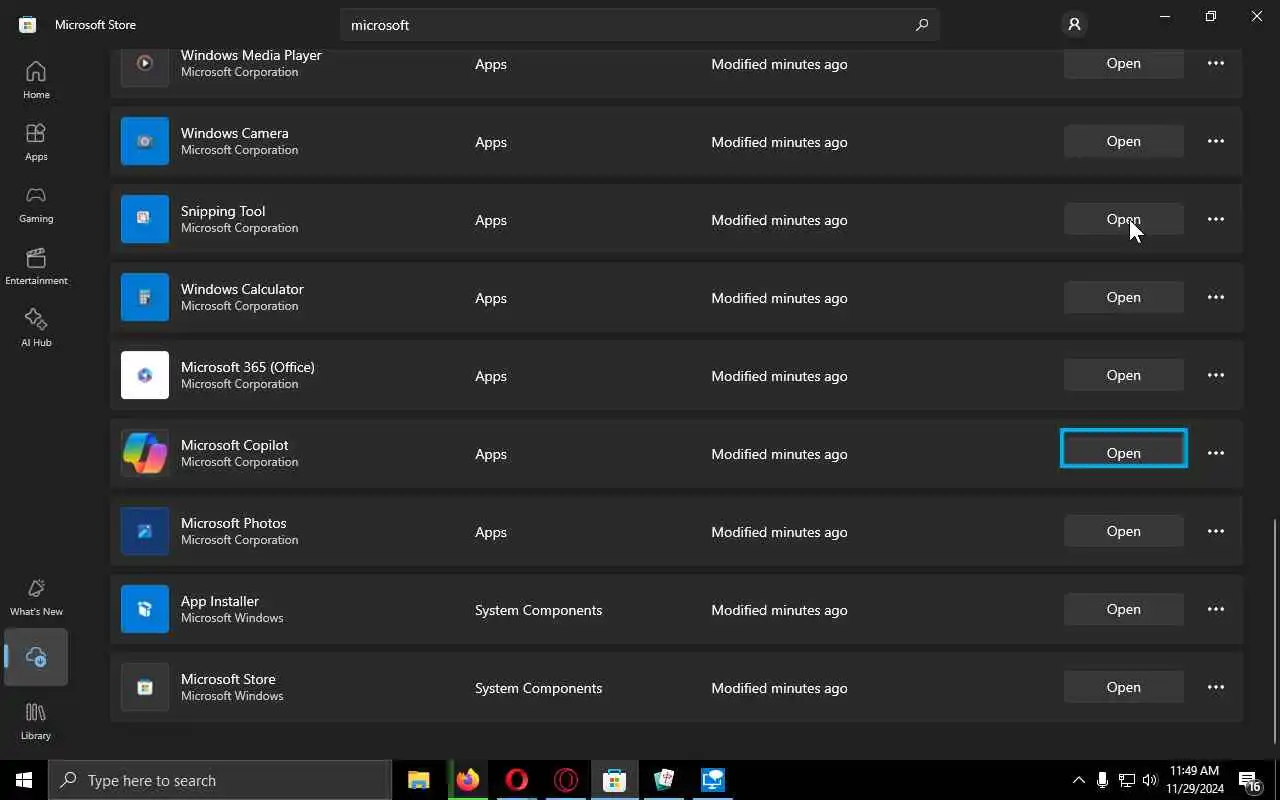1280x800 pixels.
Task: Open more options for Microsoft Copilot
Action: [x=1216, y=453]
